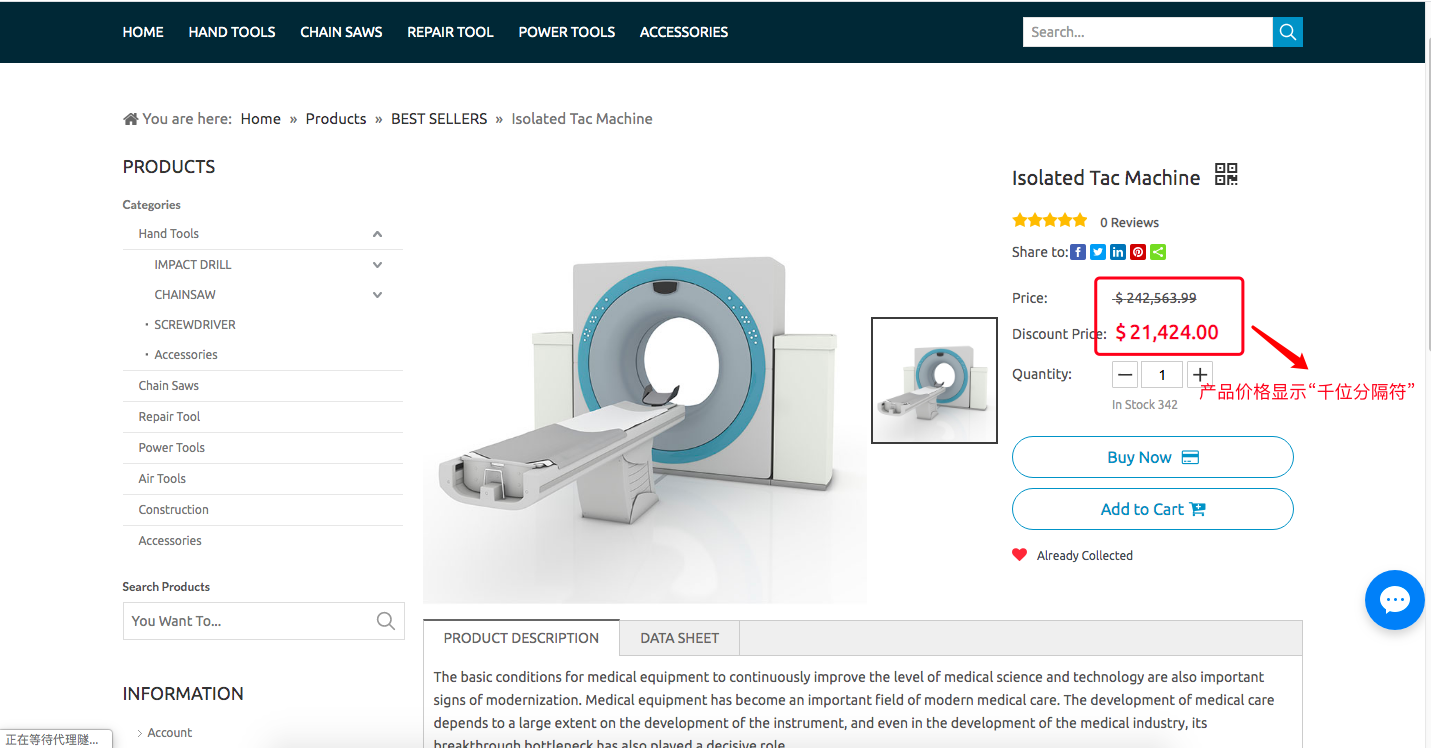Expand the IMPACT DRILL subcategory
The image size is (1431, 748).
(x=377, y=265)
